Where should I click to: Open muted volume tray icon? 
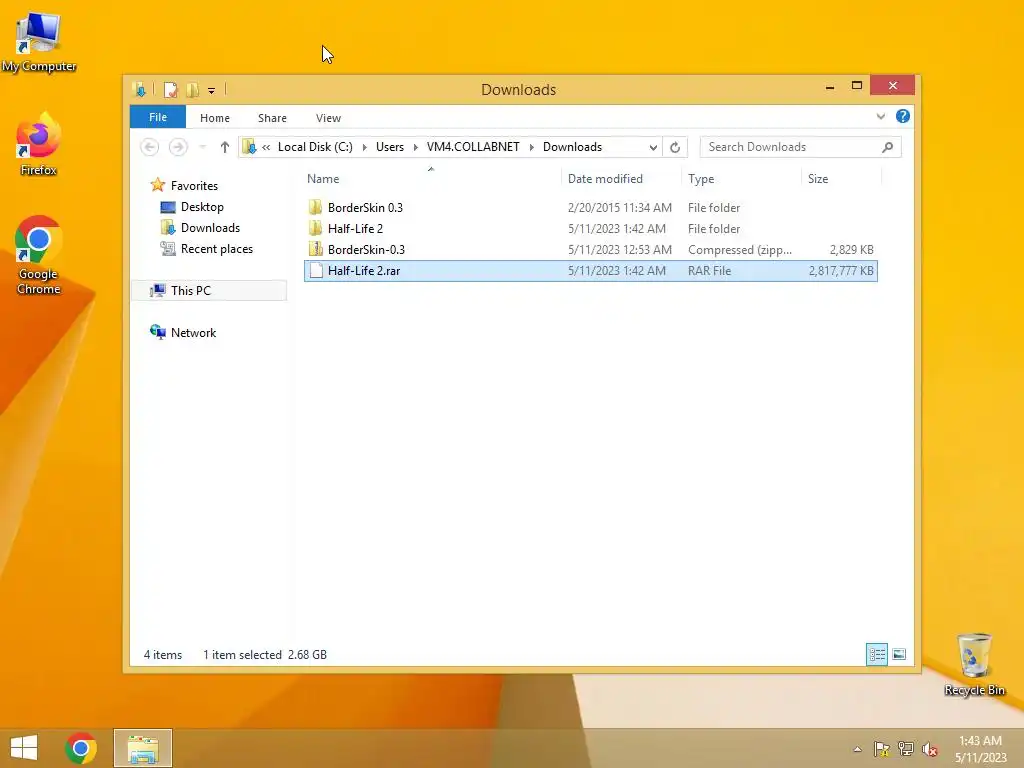point(930,749)
